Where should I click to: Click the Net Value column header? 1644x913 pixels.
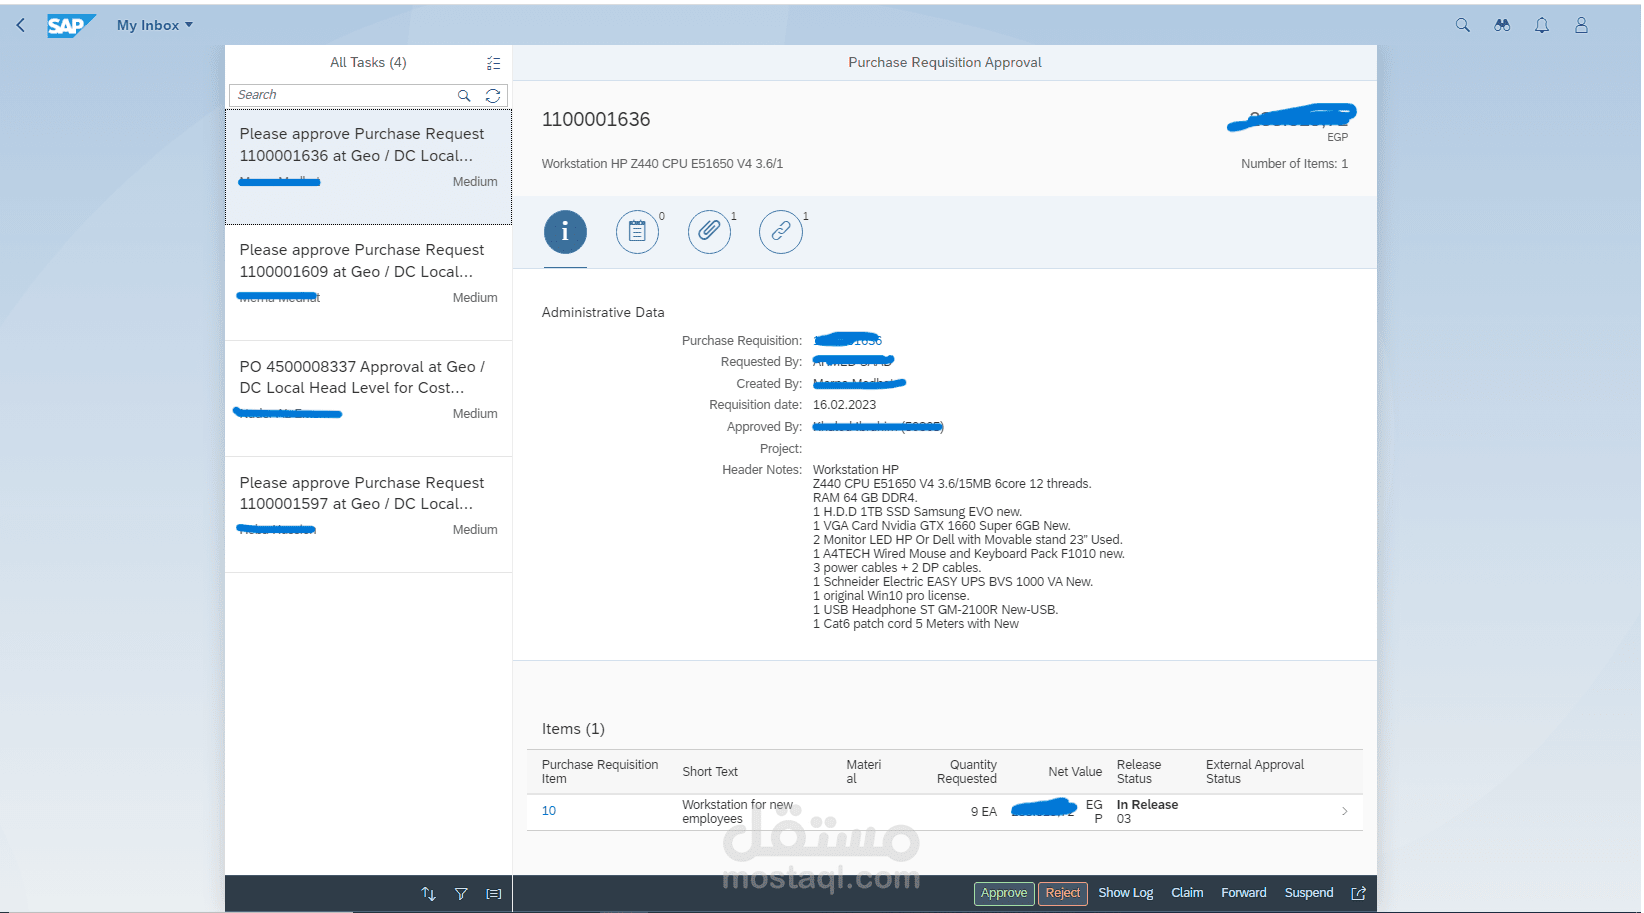coord(1075,772)
